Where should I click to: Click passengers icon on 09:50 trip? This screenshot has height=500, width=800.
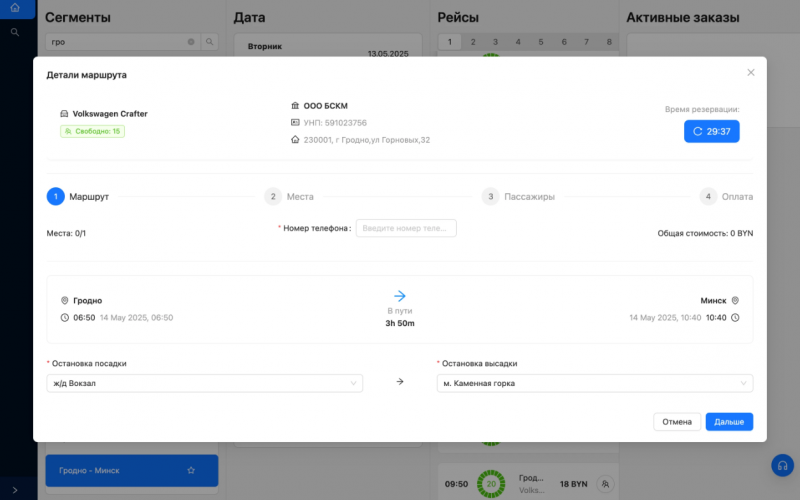[604, 483]
